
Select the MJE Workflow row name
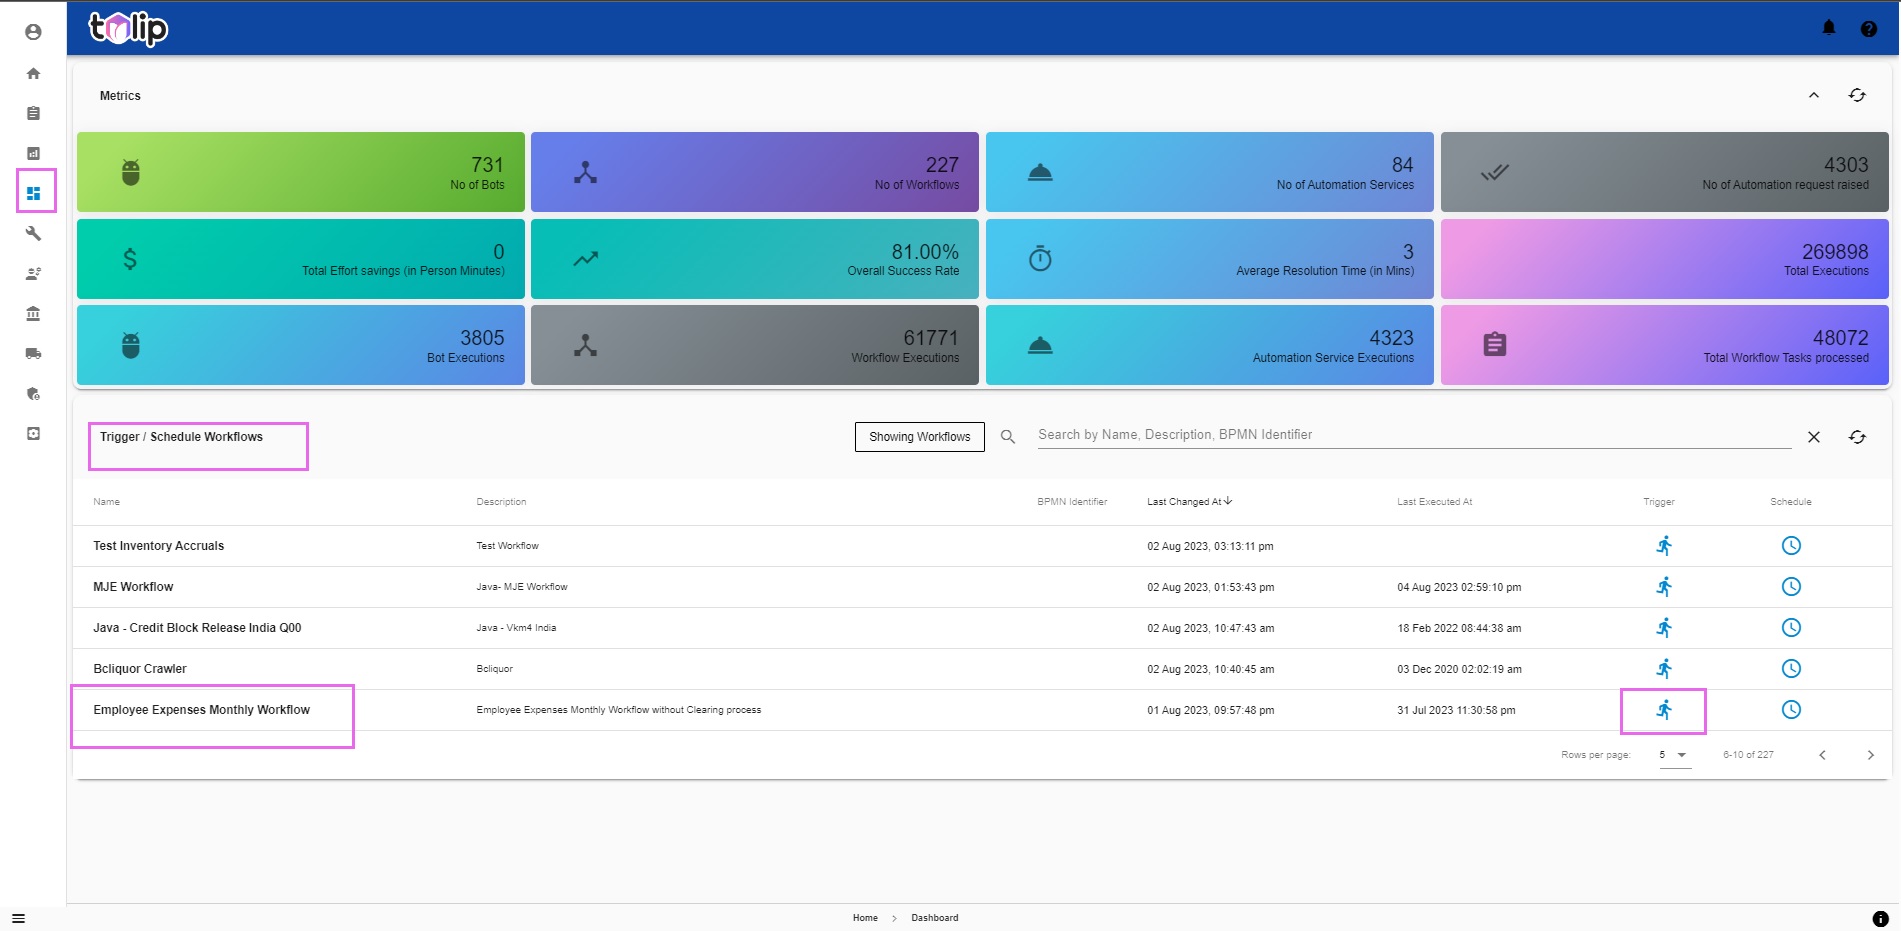tap(133, 587)
